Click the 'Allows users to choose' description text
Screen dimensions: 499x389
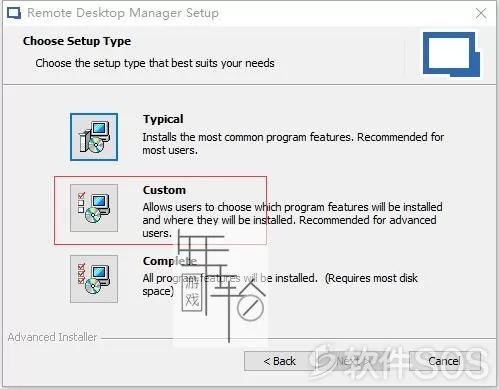(292, 220)
